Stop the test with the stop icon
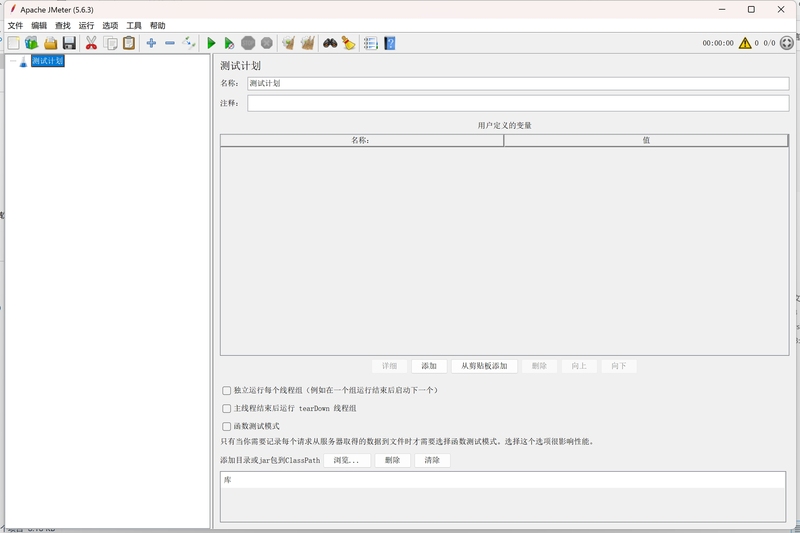The image size is (800, 533). click(x=248, y=43)
